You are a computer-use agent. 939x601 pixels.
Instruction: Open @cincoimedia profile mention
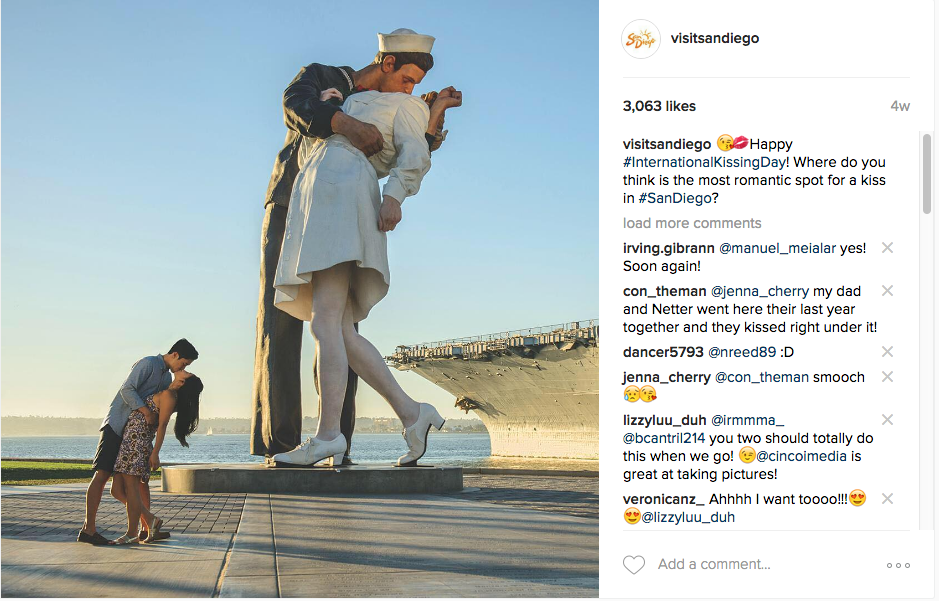(801, 456)
